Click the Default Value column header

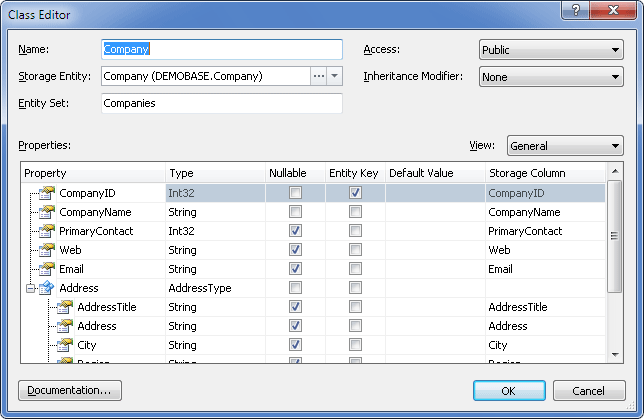coord(435,173)
